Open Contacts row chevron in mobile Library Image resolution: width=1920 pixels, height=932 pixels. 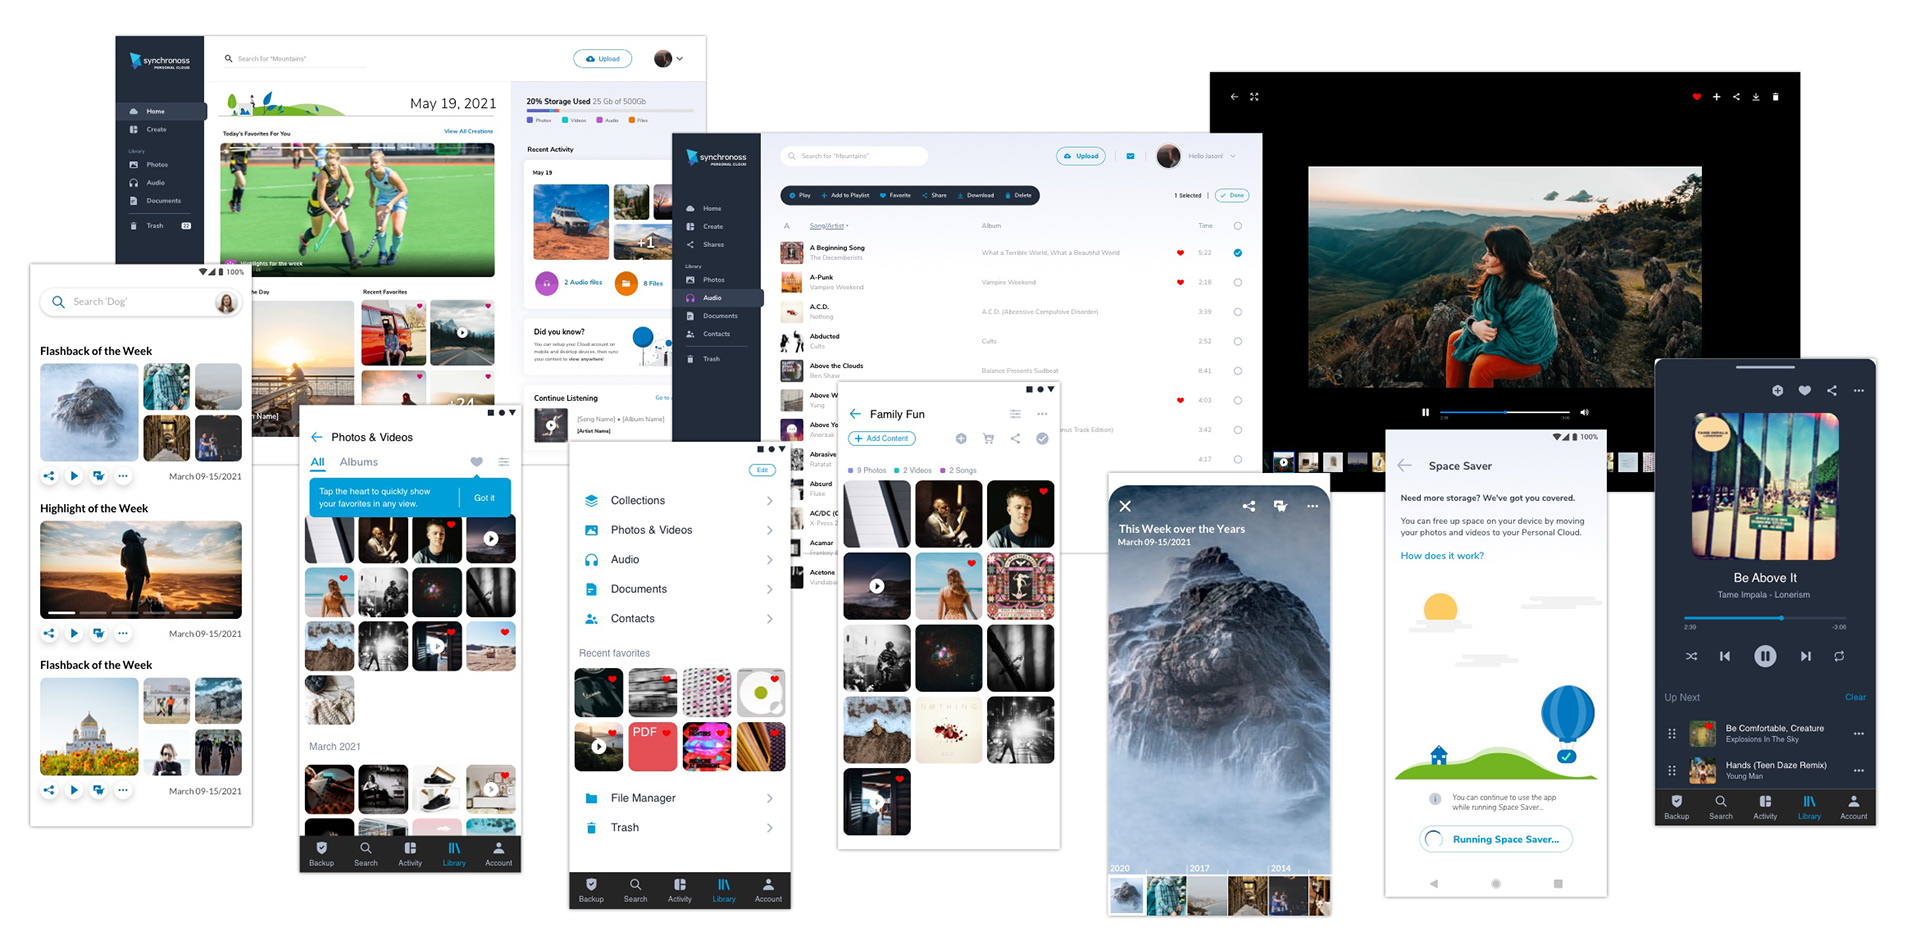(x=769, y=619)
